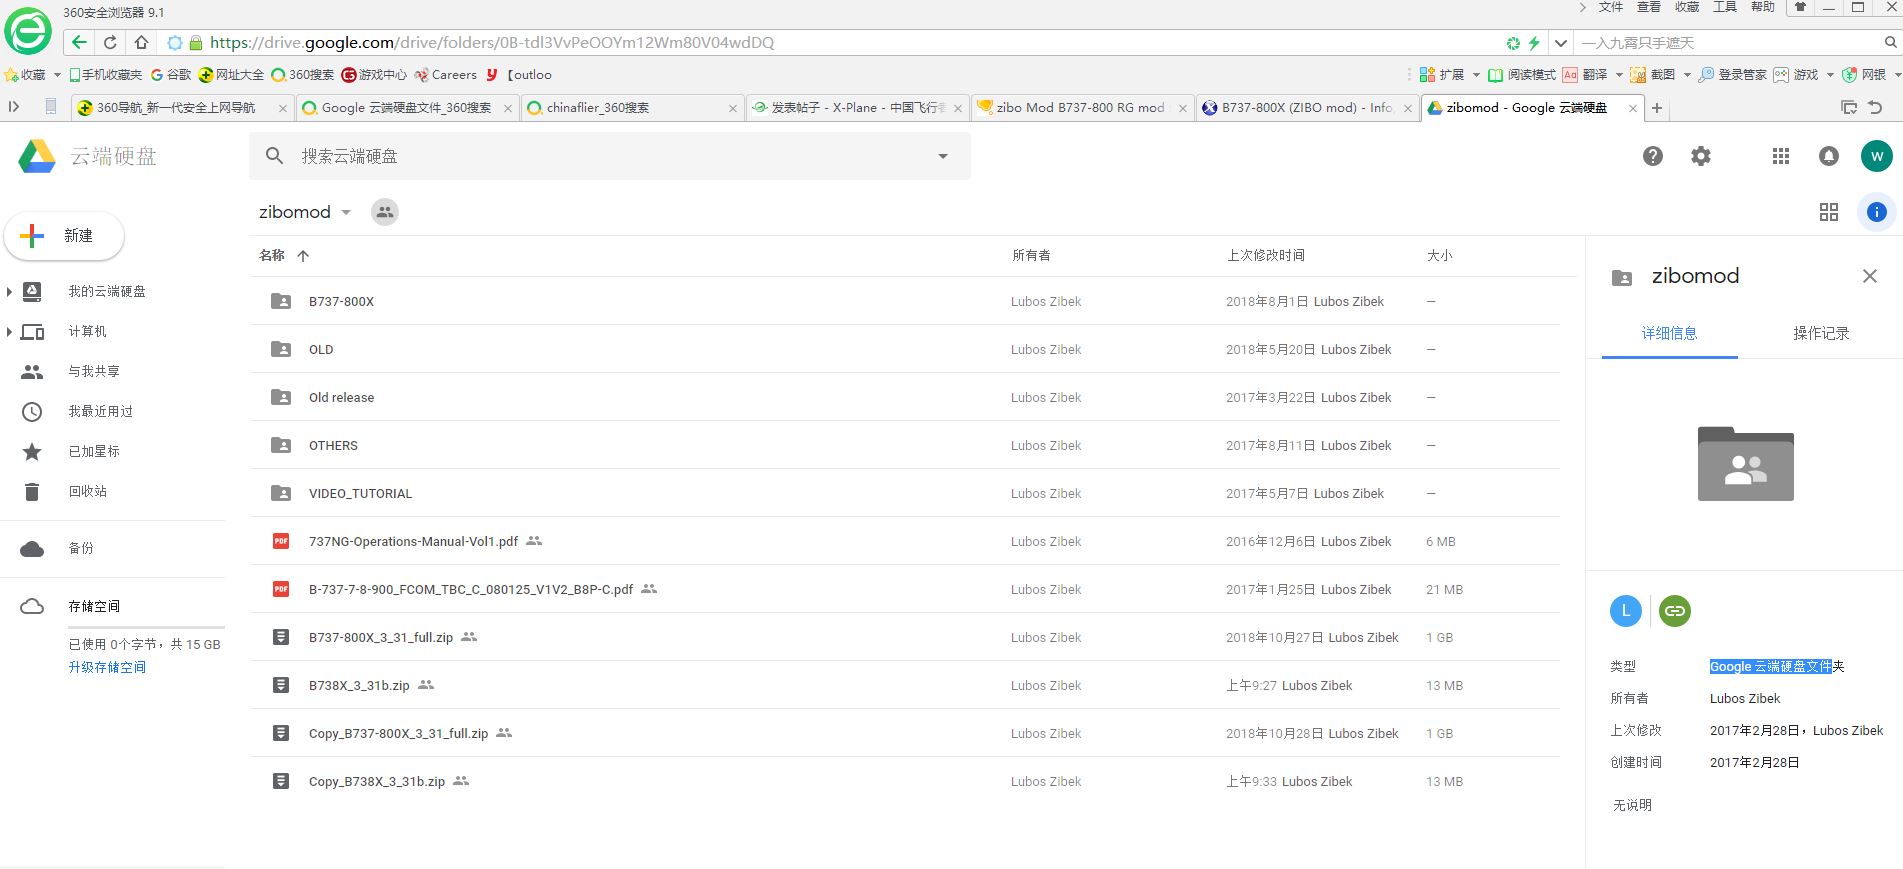This screenshot has height=869, width=1903.
Task: Expand the Computers tree arrow
Action: (x=9, y=331)
